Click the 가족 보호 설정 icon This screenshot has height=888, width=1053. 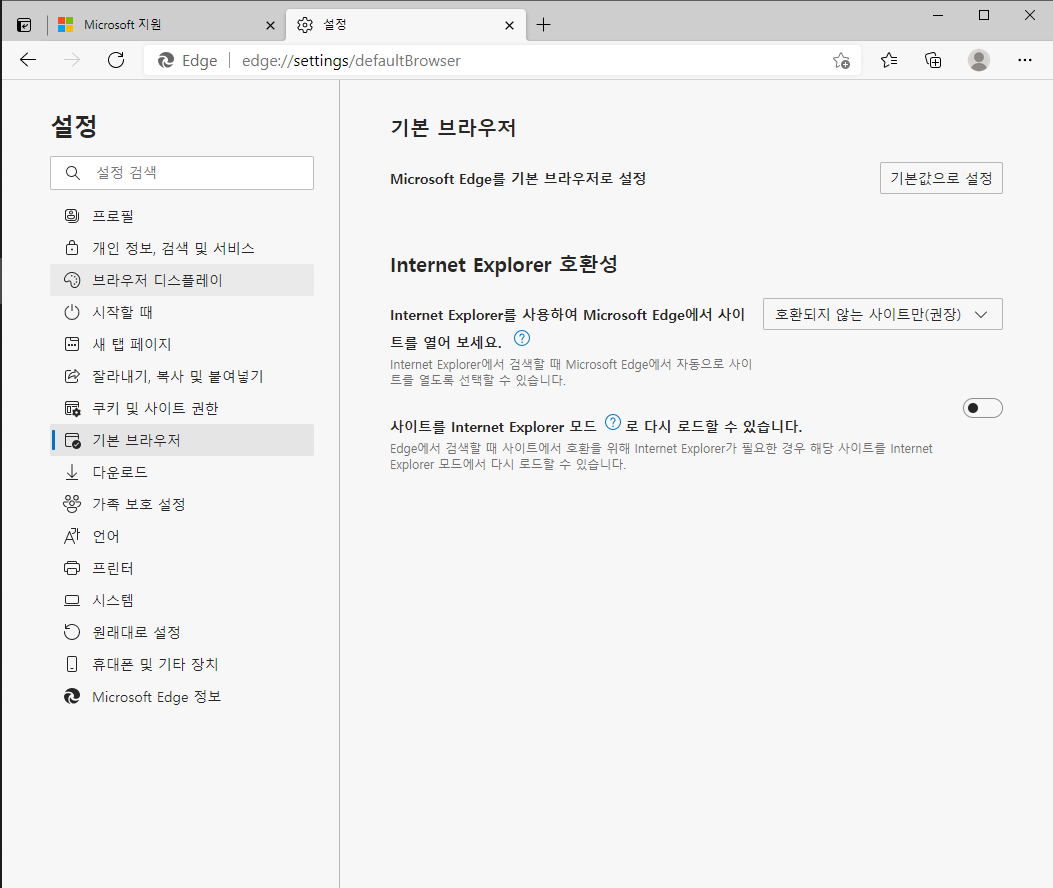pyautogui.click(x=72, y=504)
